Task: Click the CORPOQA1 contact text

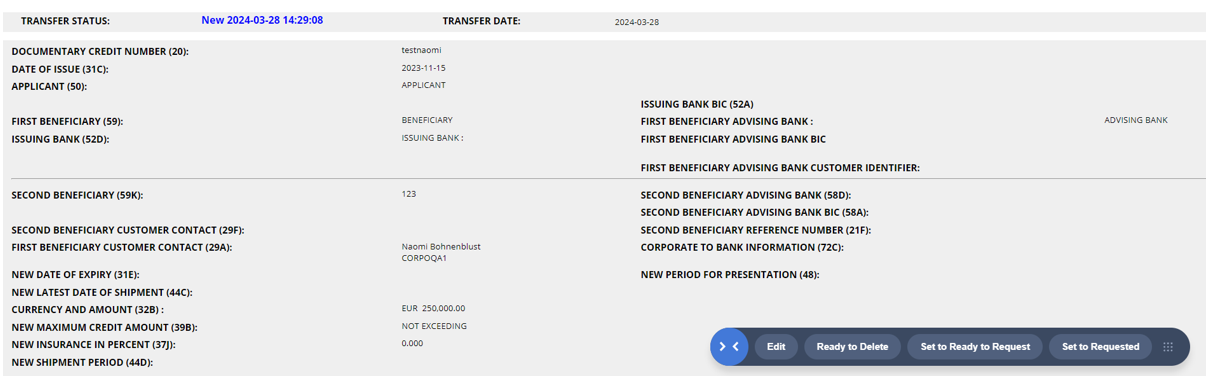Action: [424, 258]
